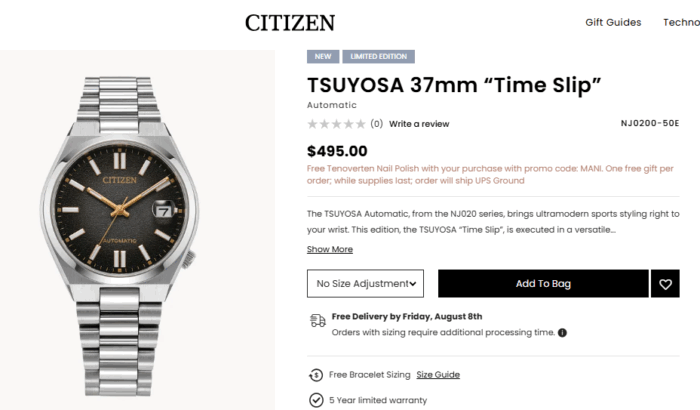Open the Size Guide link
The width and height of the screenshot is (700, 410).
(x=438, y=375)
